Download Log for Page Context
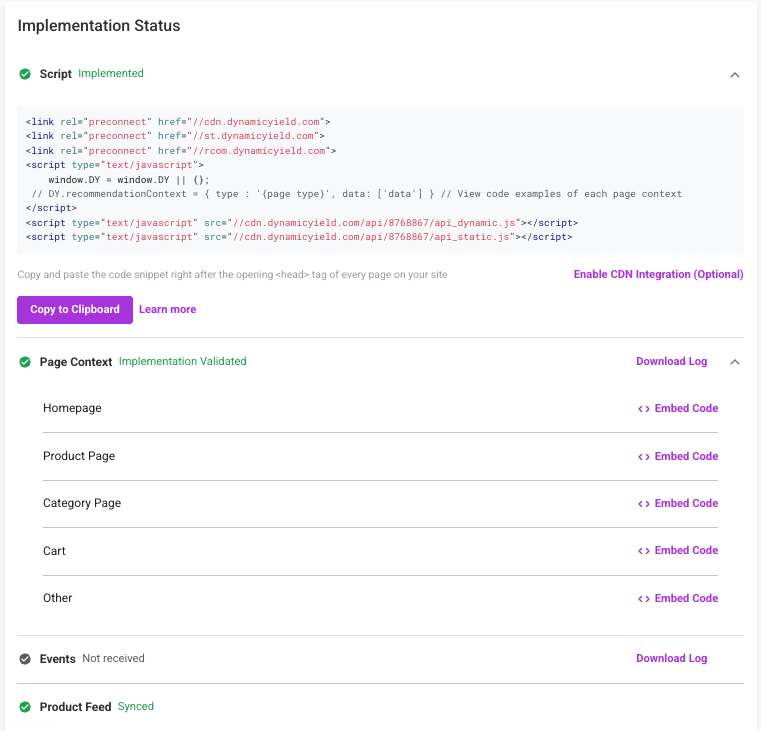 point(672,361)
